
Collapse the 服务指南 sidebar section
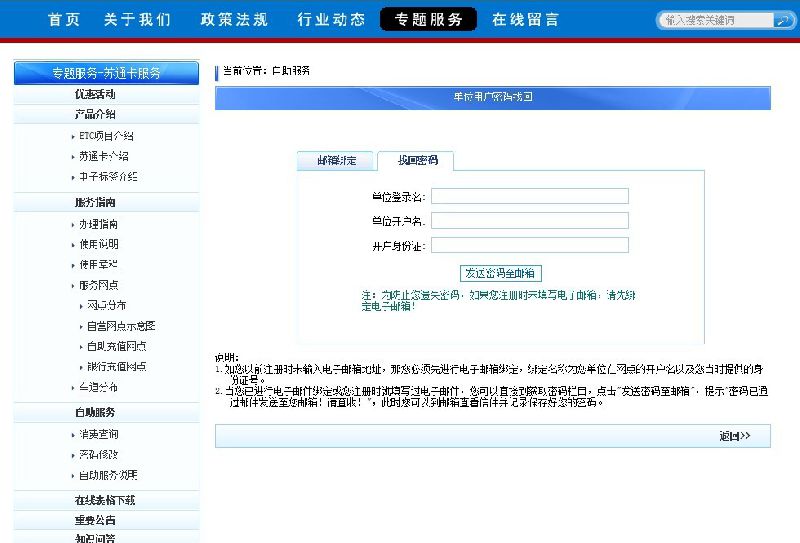[x=96, y=202]
